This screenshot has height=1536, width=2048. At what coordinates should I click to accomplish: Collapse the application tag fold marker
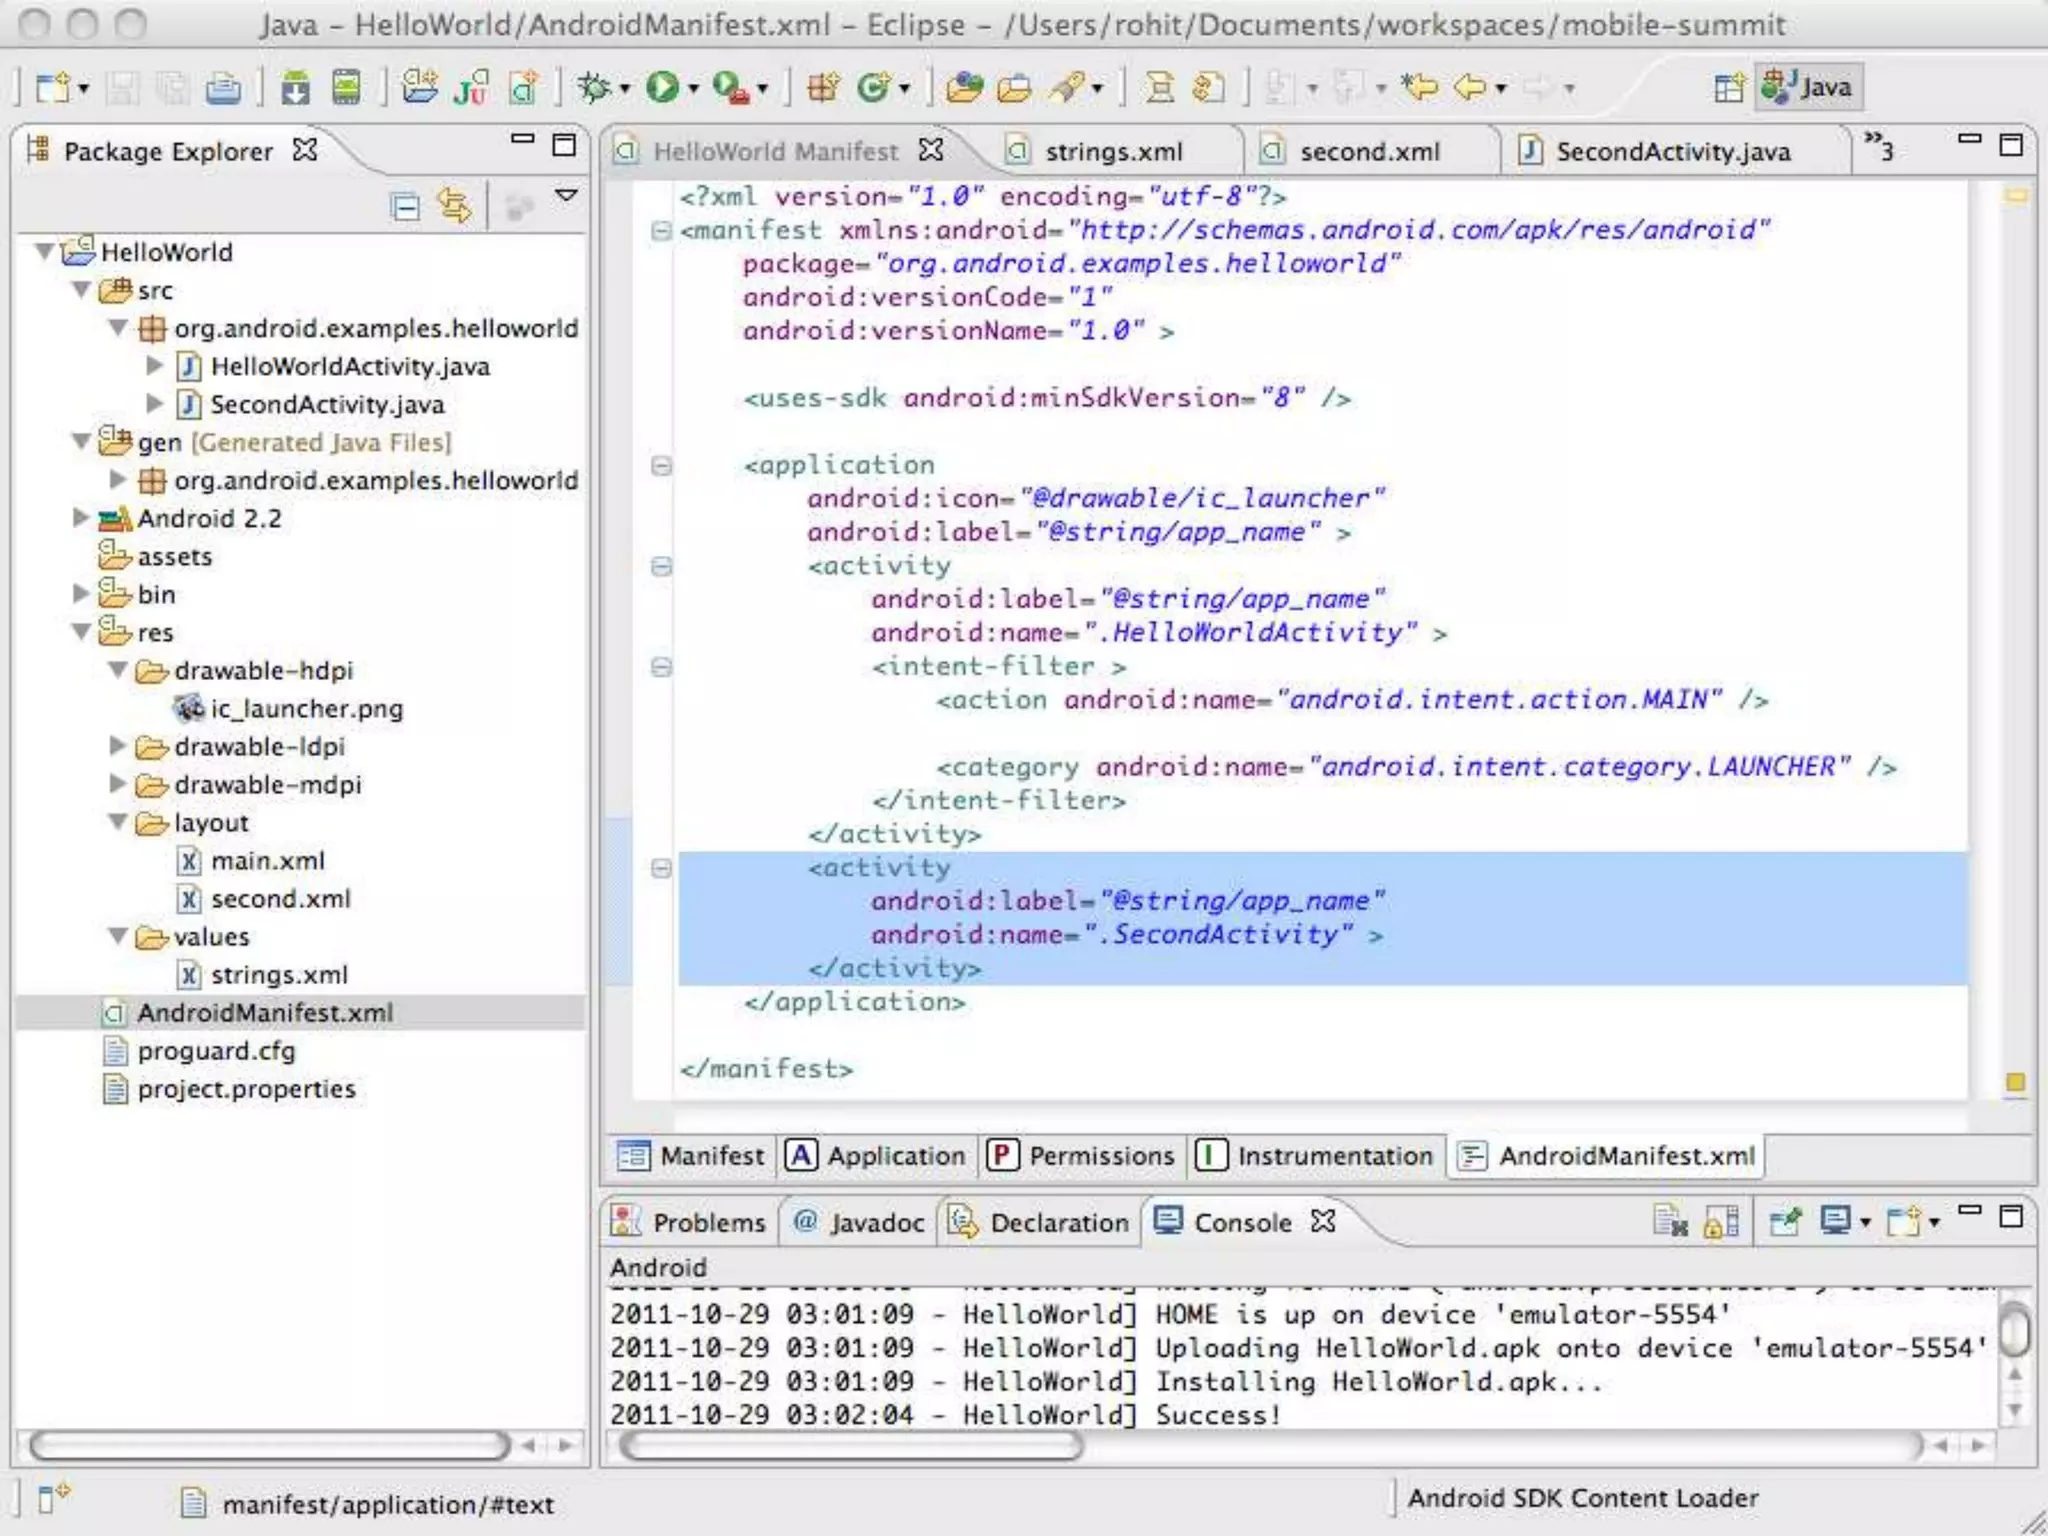coord(661,466)
